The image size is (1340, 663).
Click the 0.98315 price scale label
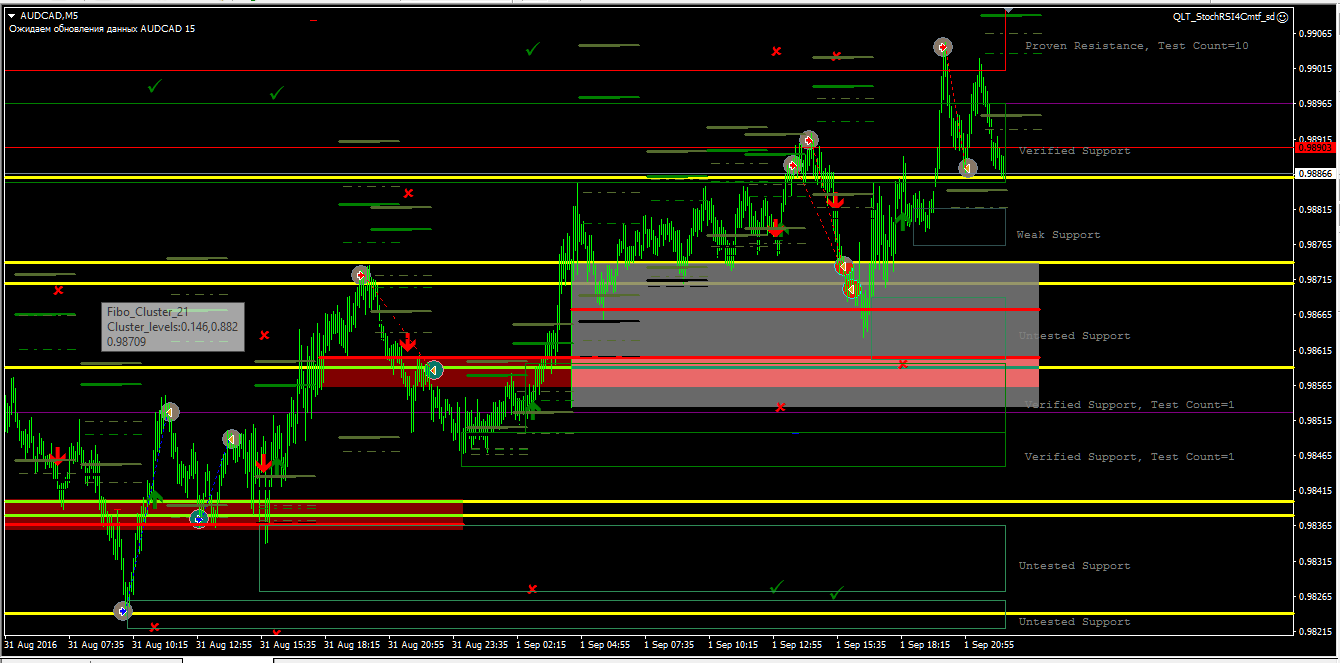click(1315, 561)
